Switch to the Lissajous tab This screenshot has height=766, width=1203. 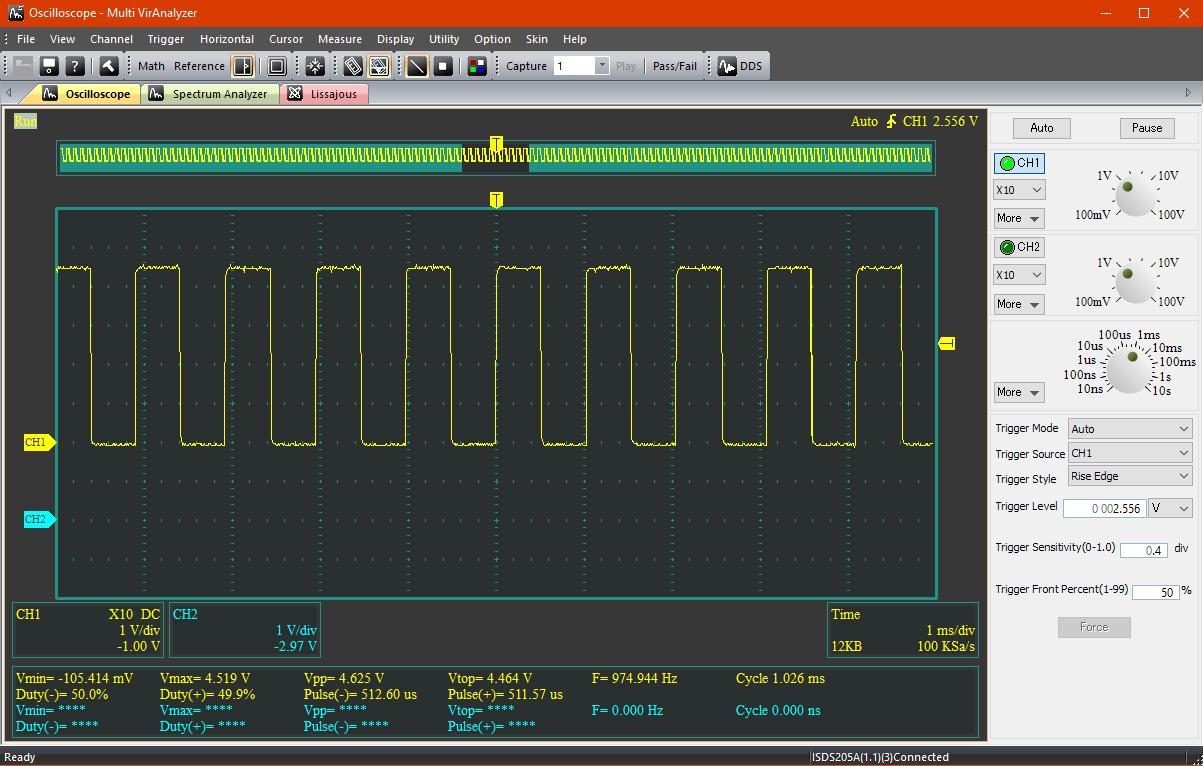[x=325, y=94]
